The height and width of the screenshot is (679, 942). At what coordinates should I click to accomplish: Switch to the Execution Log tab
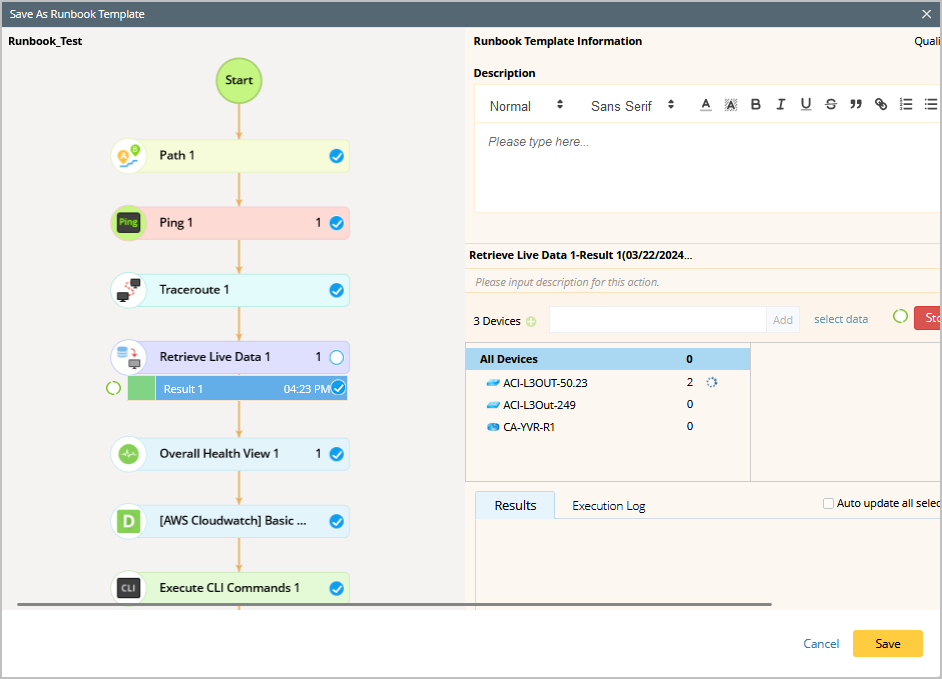[608, 506]
